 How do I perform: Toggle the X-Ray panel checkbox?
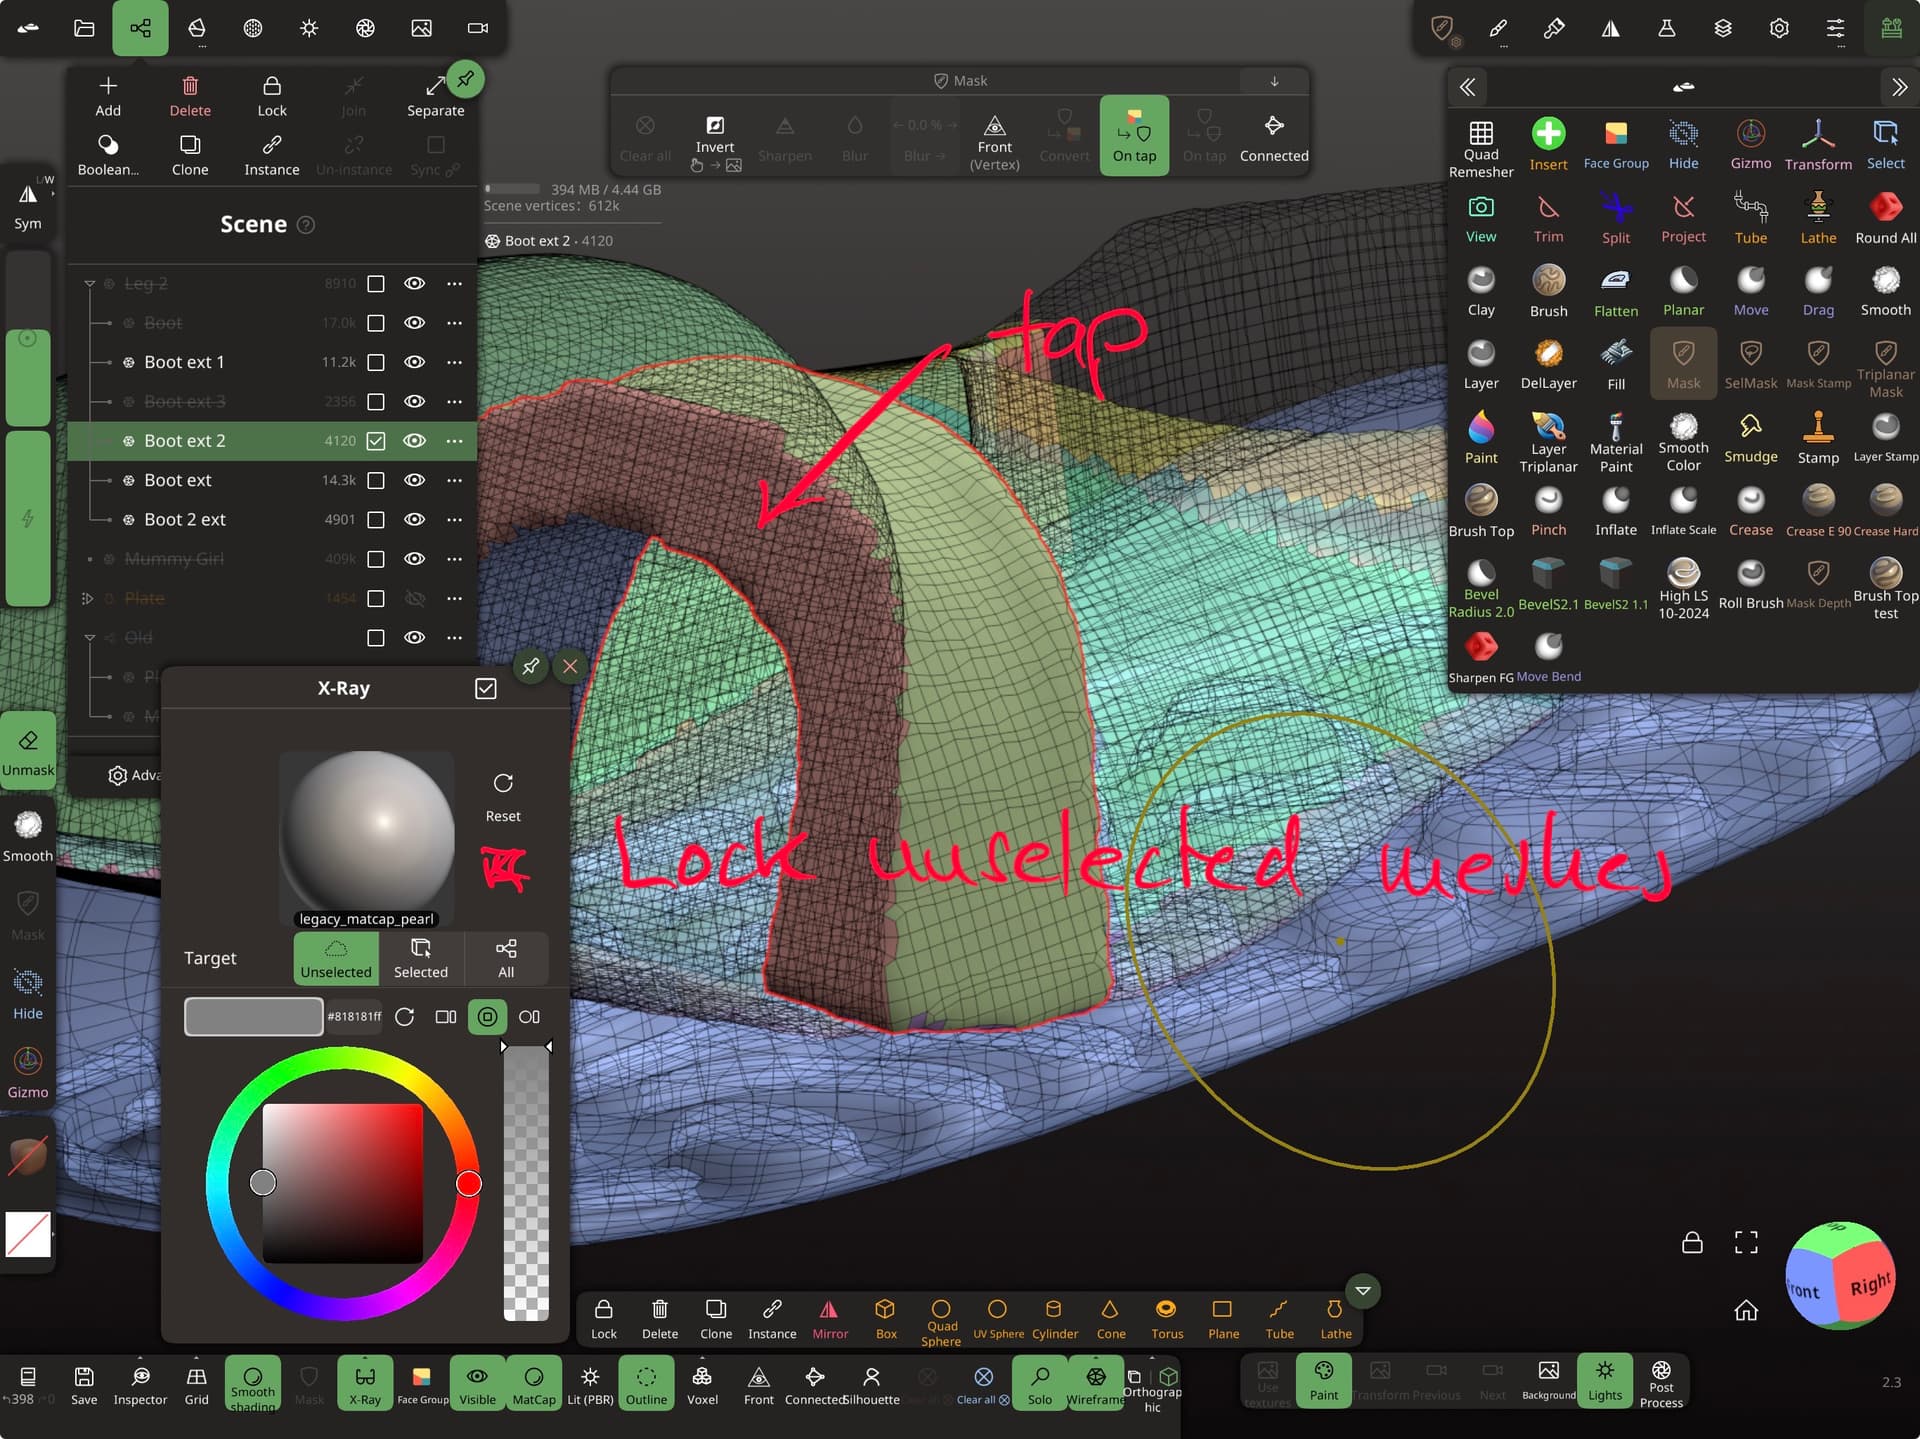point(485,688)
